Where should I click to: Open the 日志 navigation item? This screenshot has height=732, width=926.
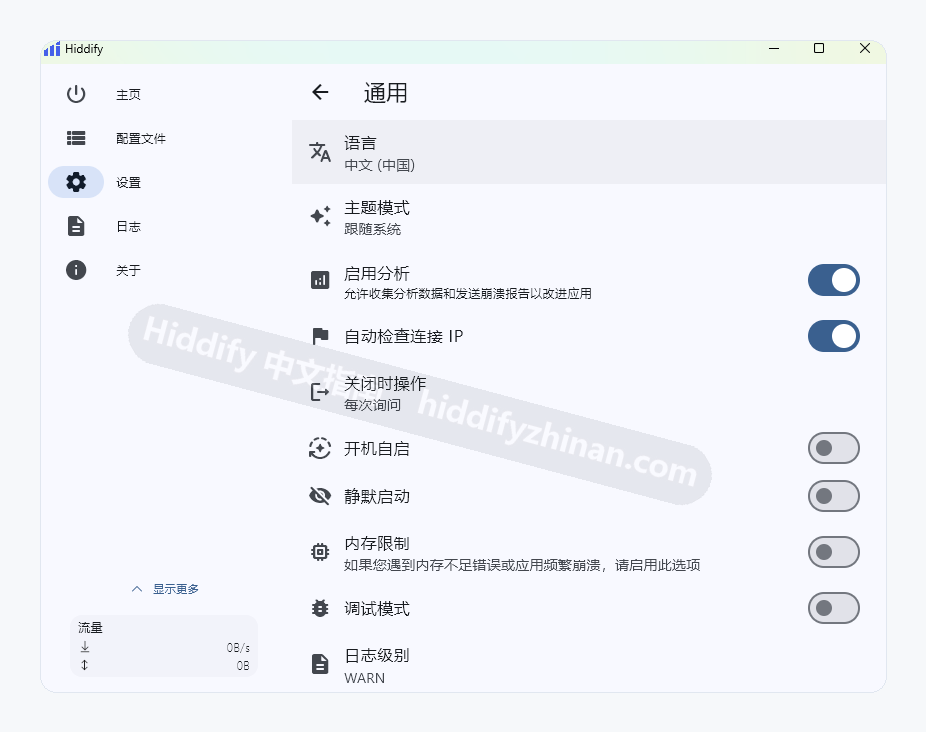pos(128,226)
